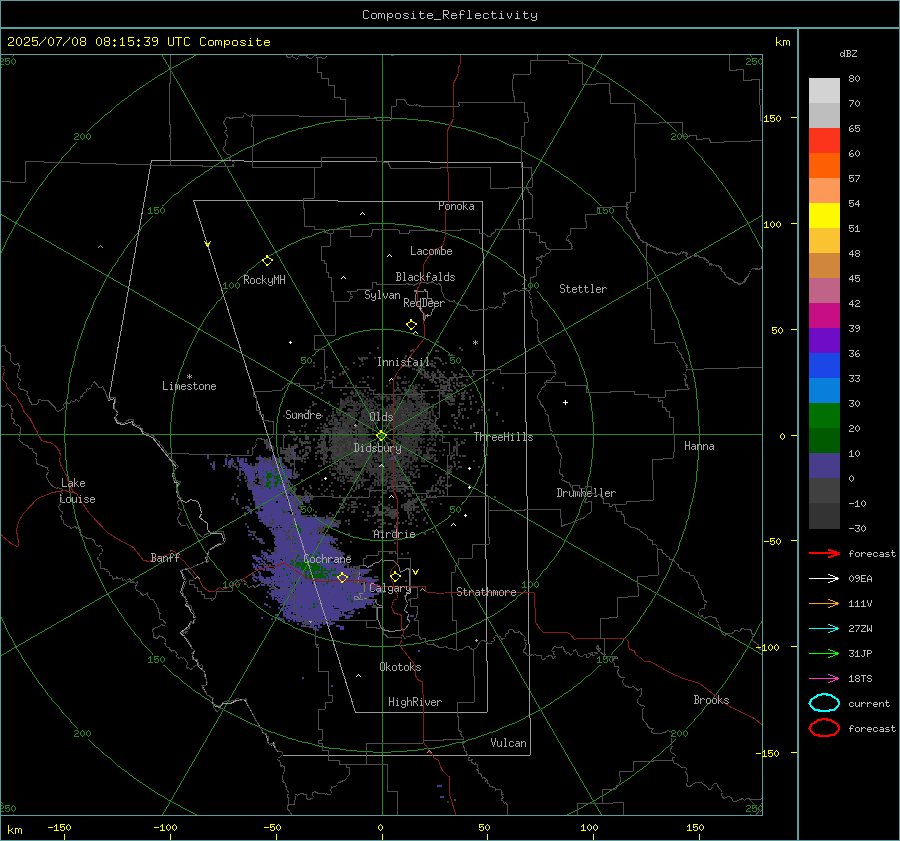Click the slate-purple 10–0 dBZ swatch
The width and height of the screenshot is (900, 841).
(824, 466)
